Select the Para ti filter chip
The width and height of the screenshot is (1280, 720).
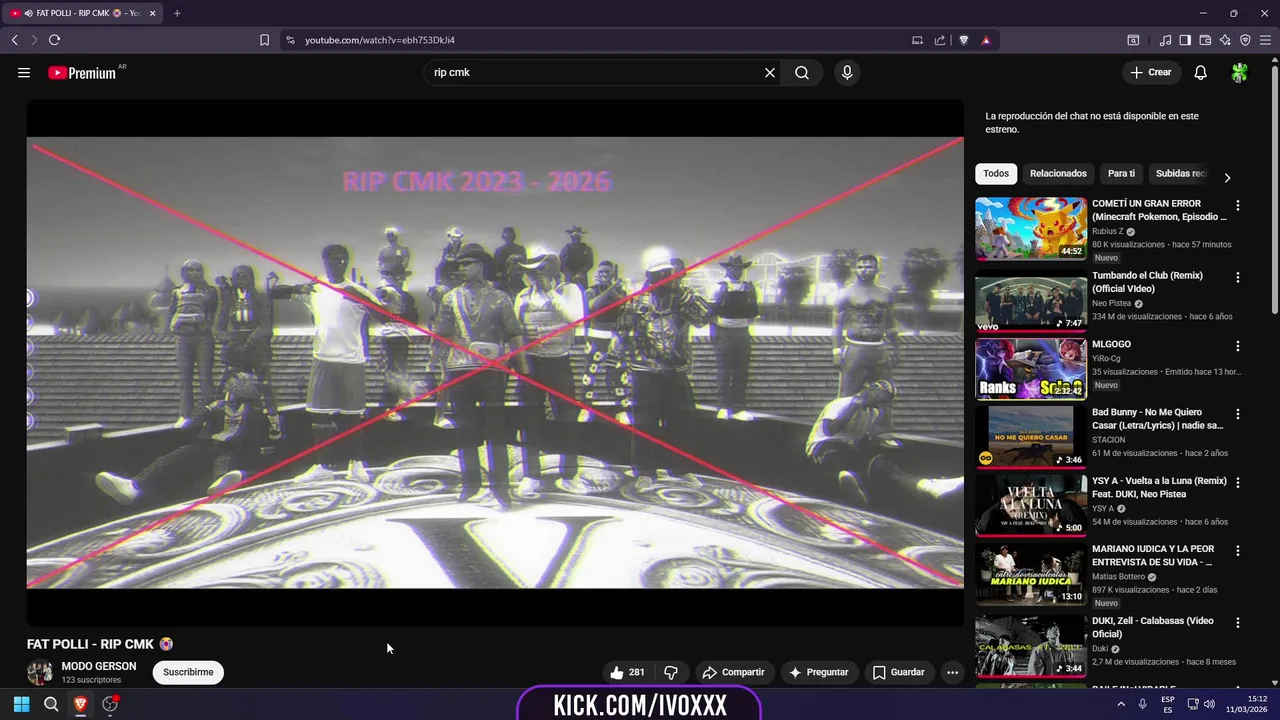point(1121,173)
